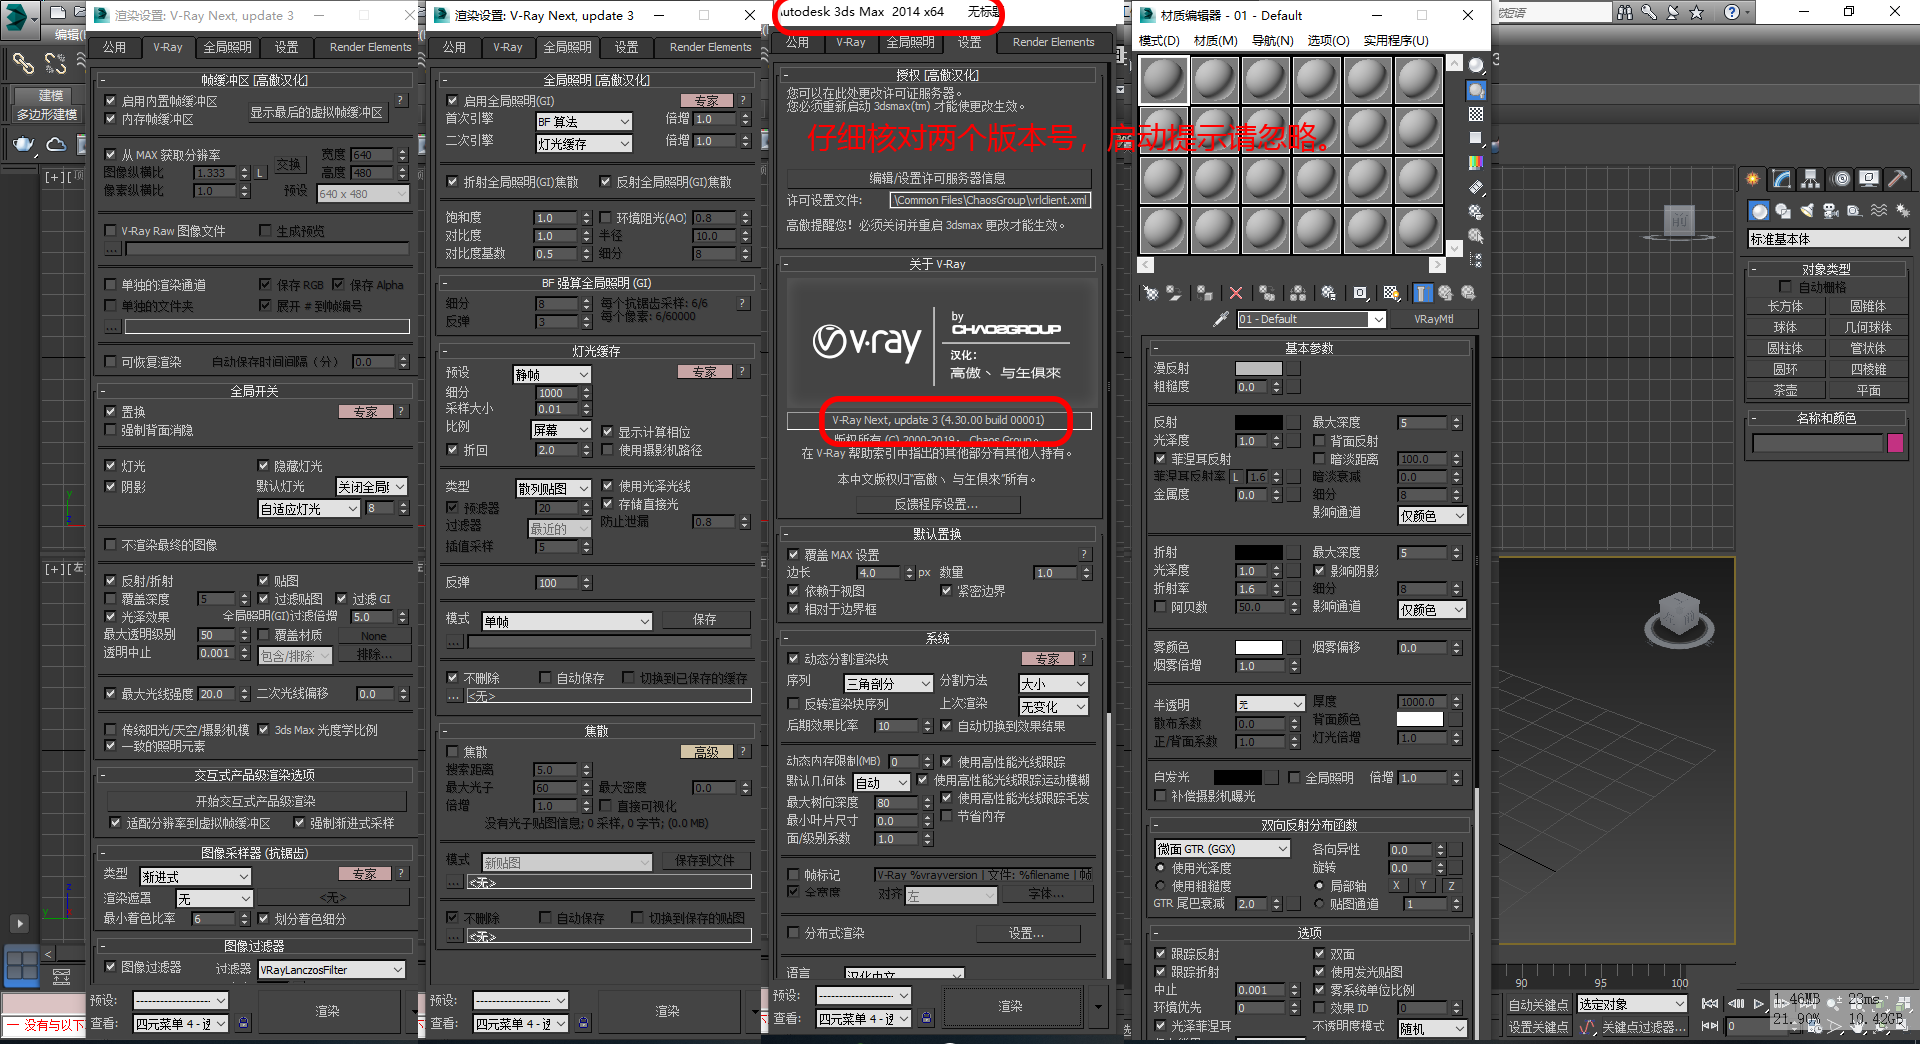Click Go to Start playback icon
The height and width of the screenshot is (1044, 1920).
1710,1004
